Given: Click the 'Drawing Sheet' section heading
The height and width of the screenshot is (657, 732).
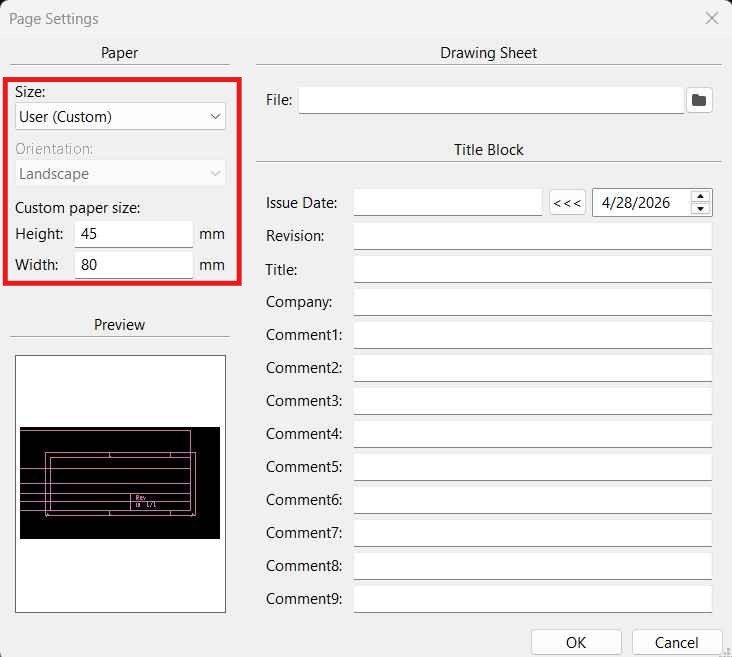Looking at the screenshot, I should (489, 53).
